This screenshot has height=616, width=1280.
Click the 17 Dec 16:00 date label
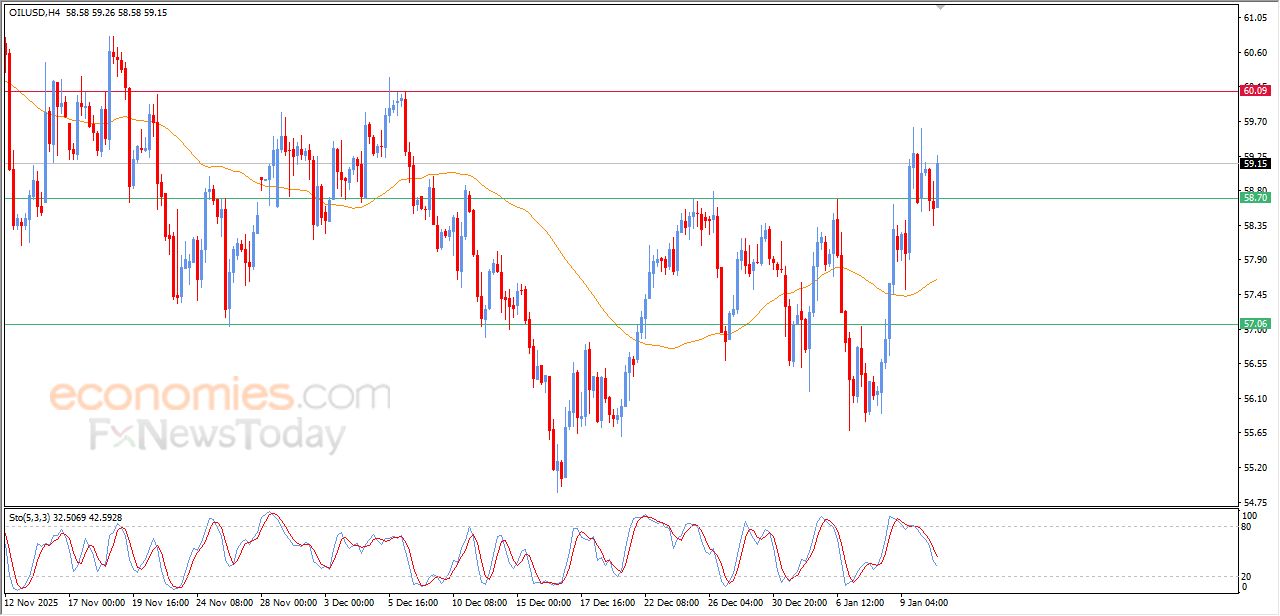609,603
